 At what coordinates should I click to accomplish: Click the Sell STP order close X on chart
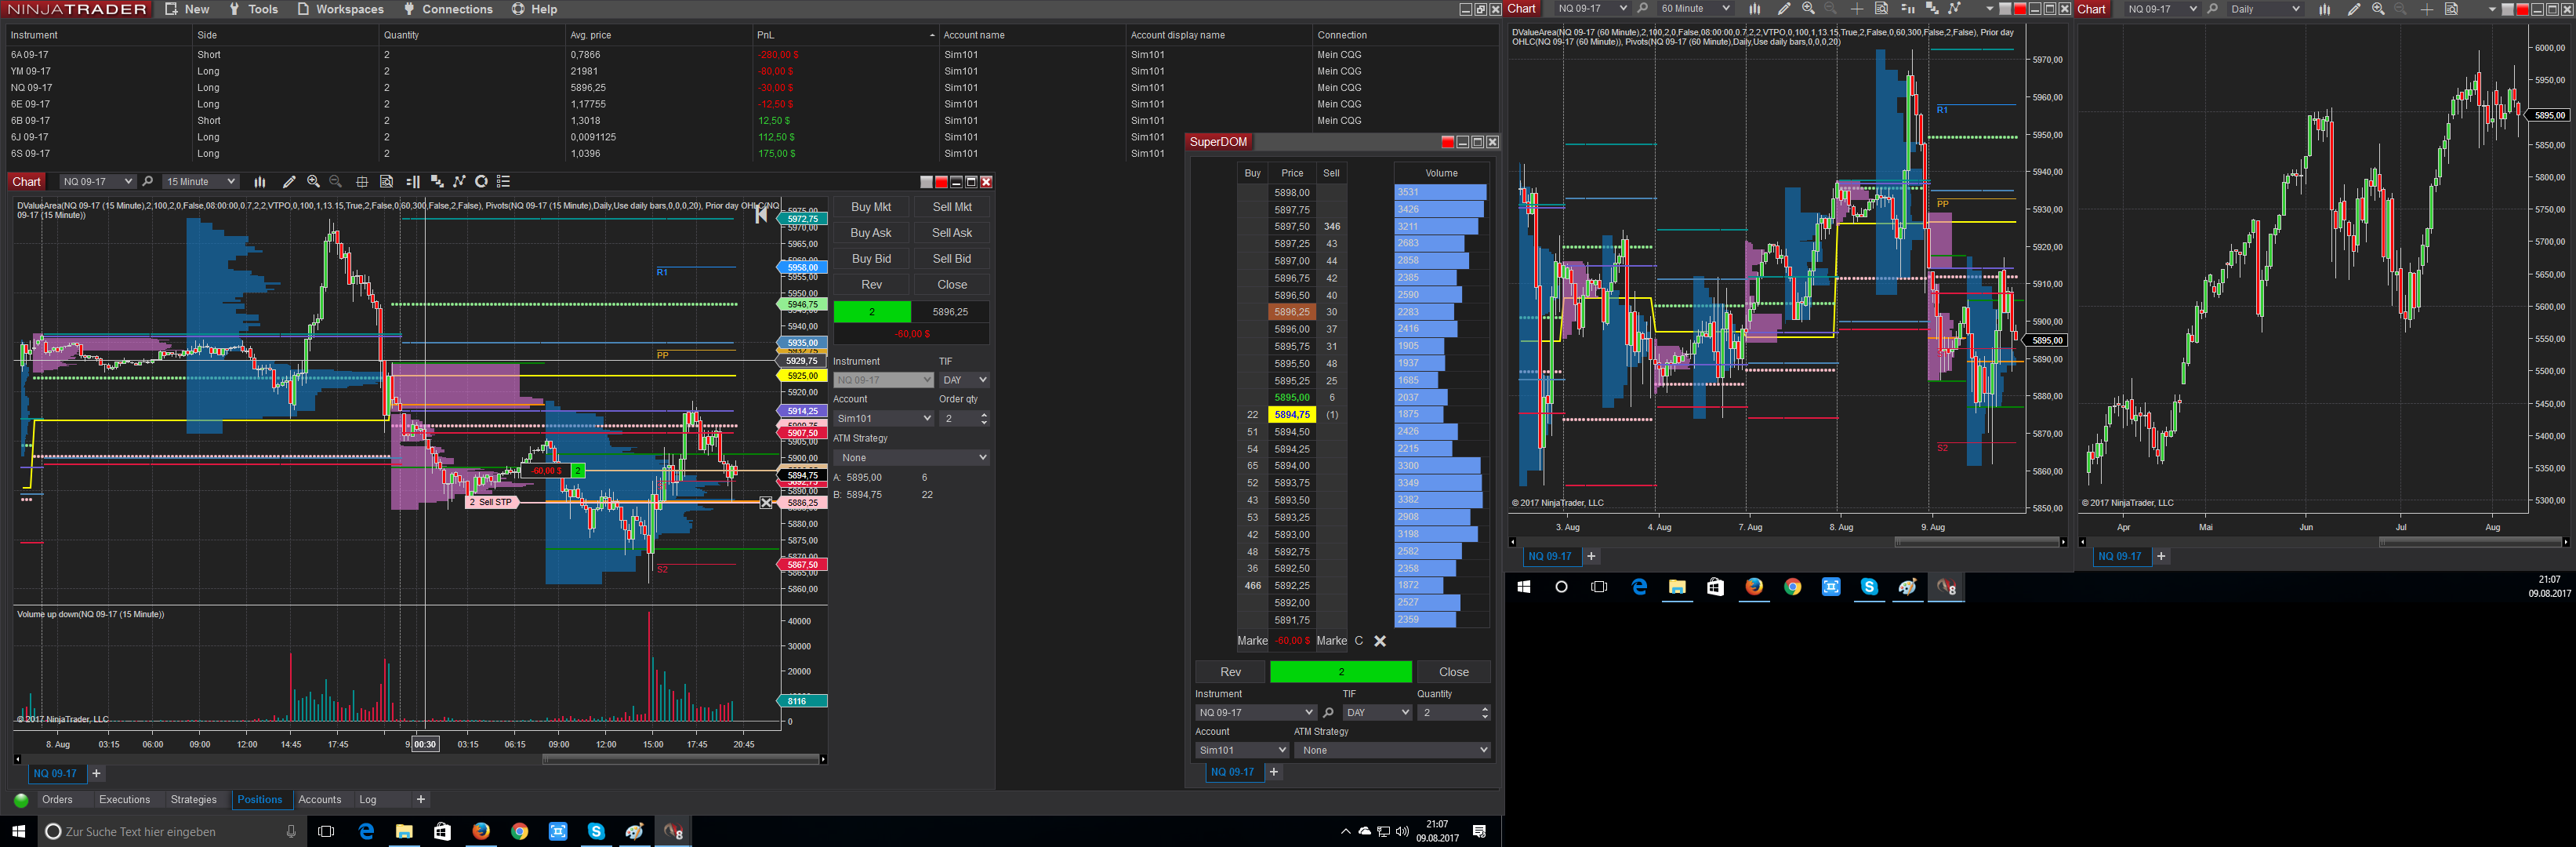[x=766, y=503]
